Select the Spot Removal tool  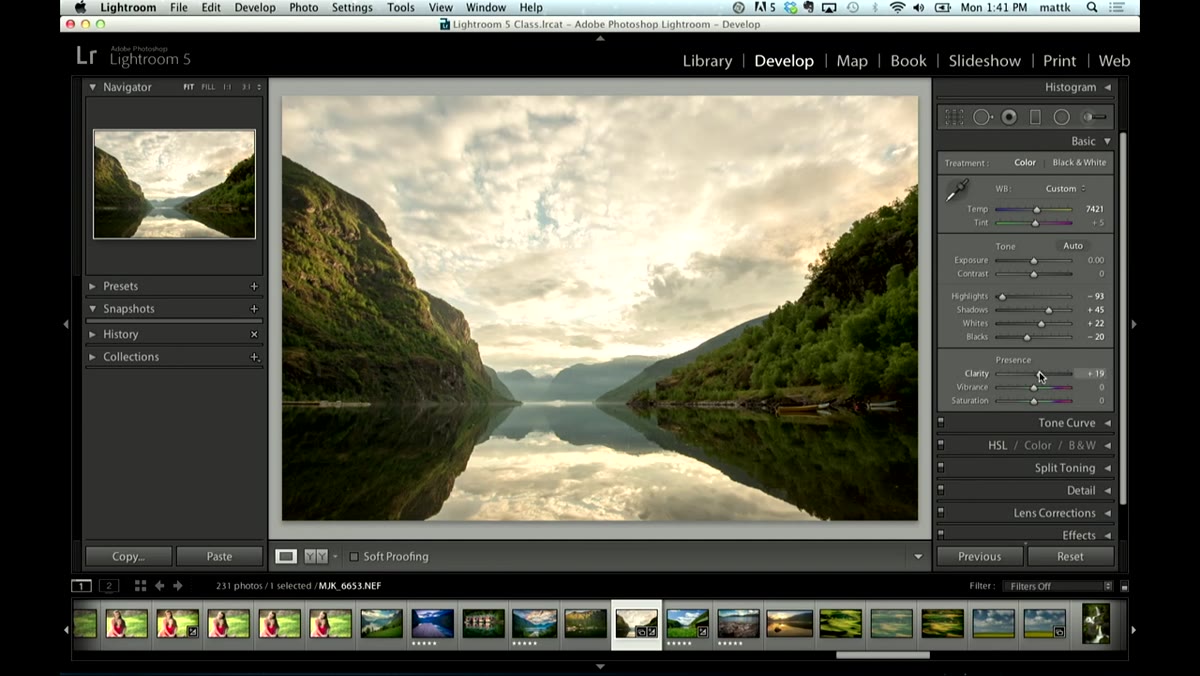(983, 117)
